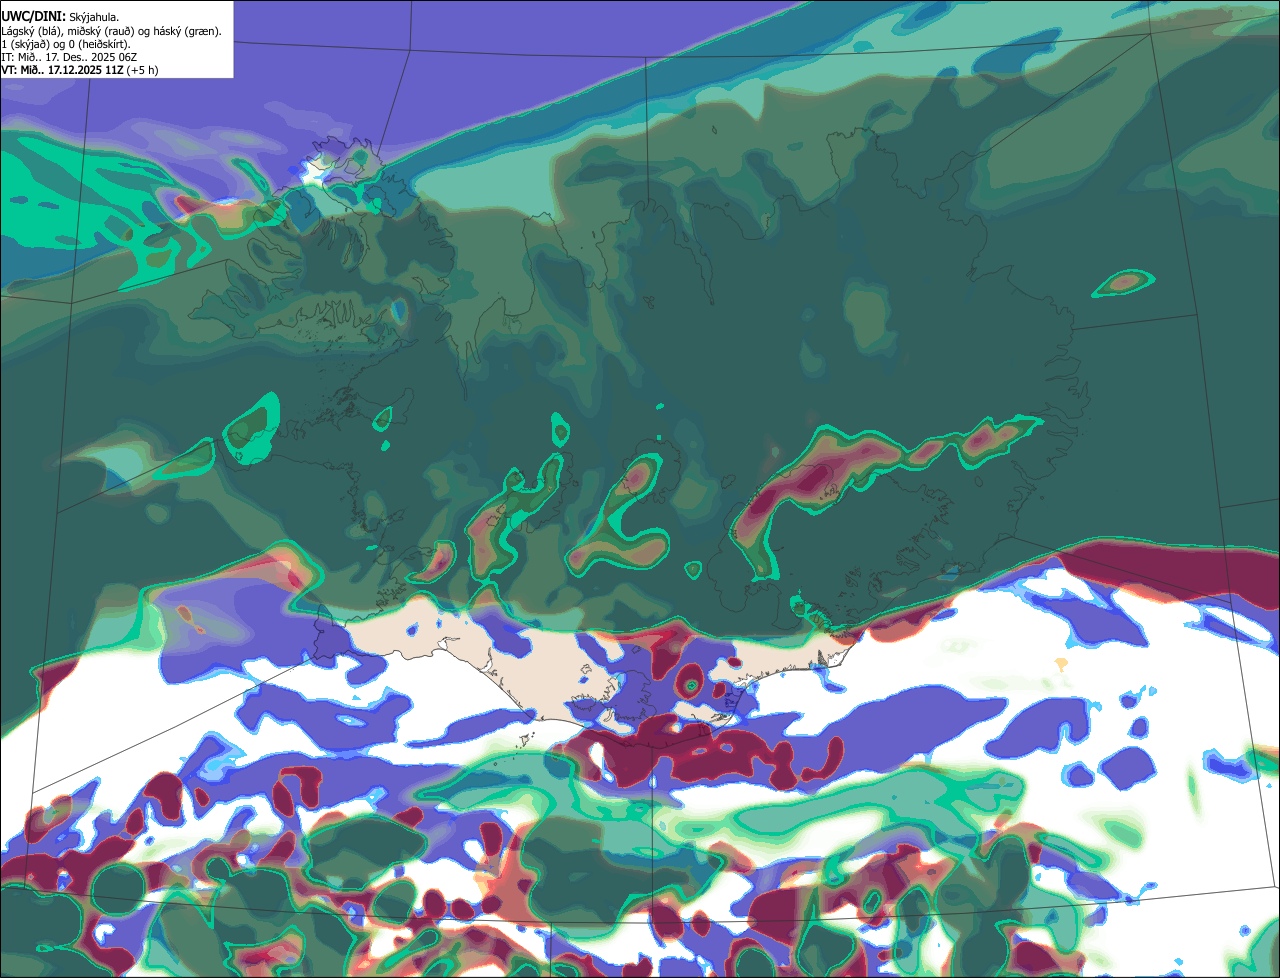This screenshot has height=978, width=1280.
Task: Click the 'UWC/DINI:' title text
Action: 33,17
